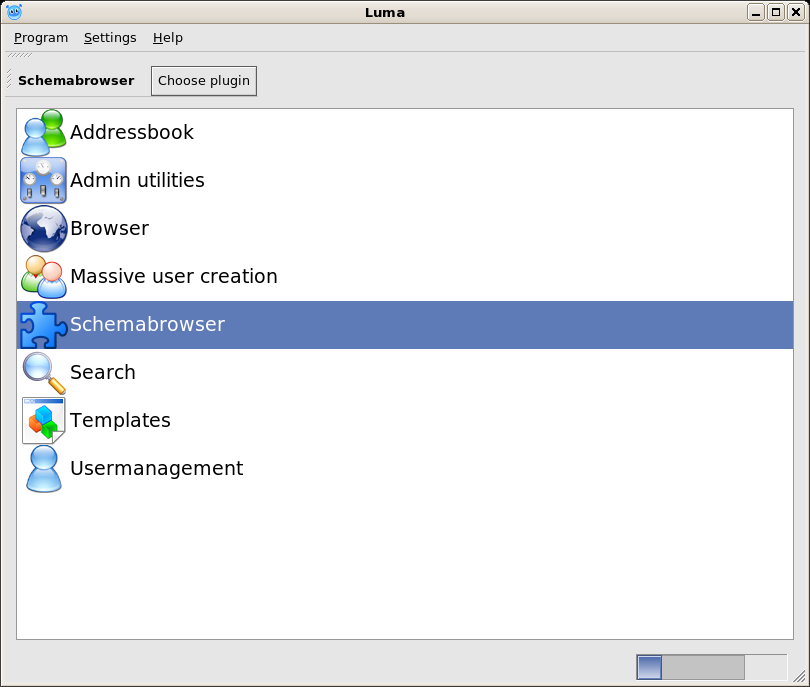Click the Admin utilities clock panel icon
The image size is (810, 687).
click(x=43, y=181)
